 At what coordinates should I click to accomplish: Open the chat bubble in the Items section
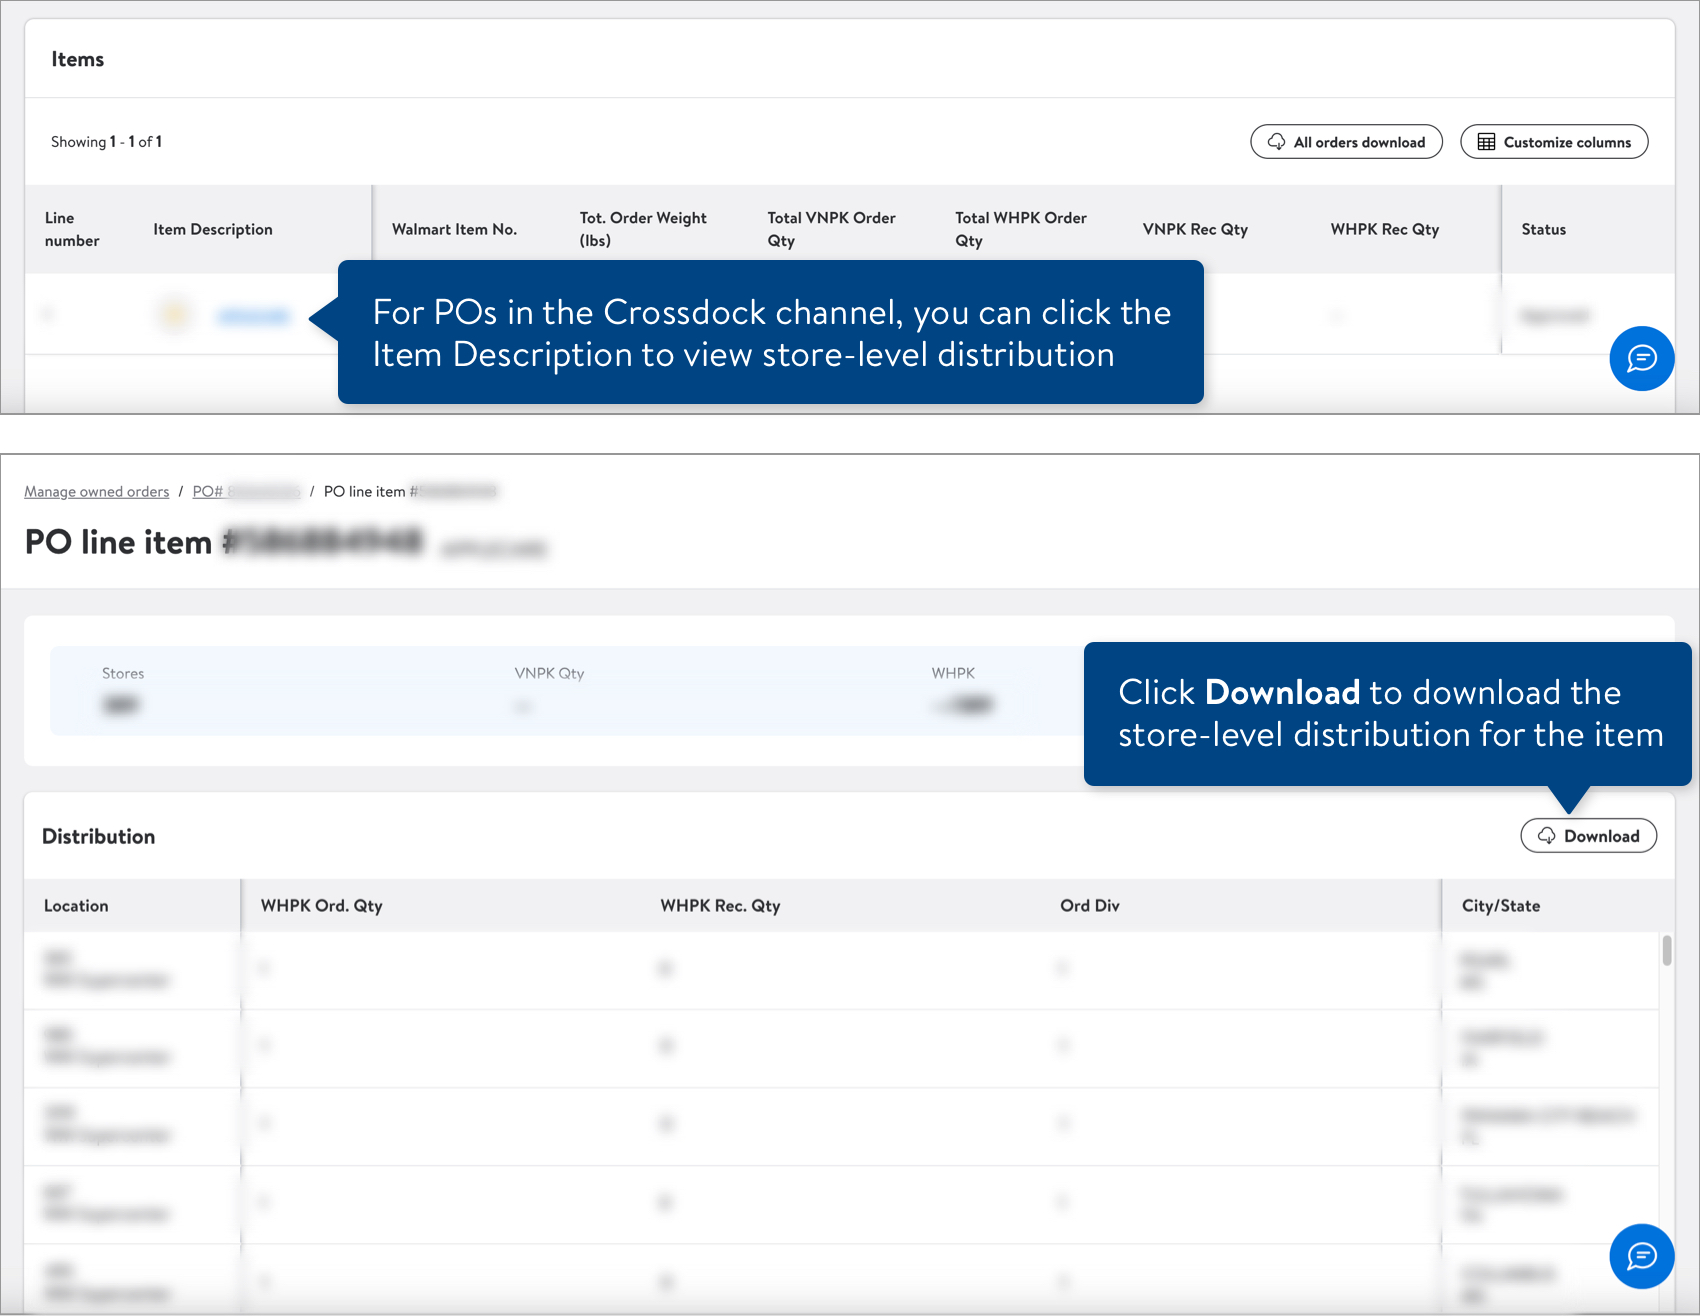pyautogui.click(x=1641, y=358)
